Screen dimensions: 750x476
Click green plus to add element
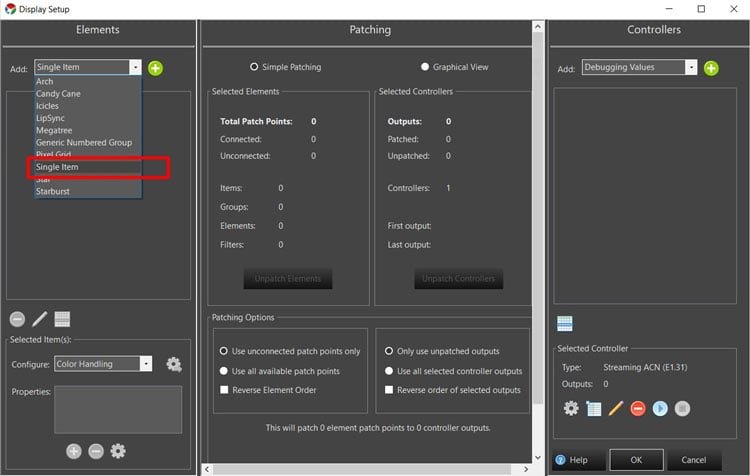156,68
